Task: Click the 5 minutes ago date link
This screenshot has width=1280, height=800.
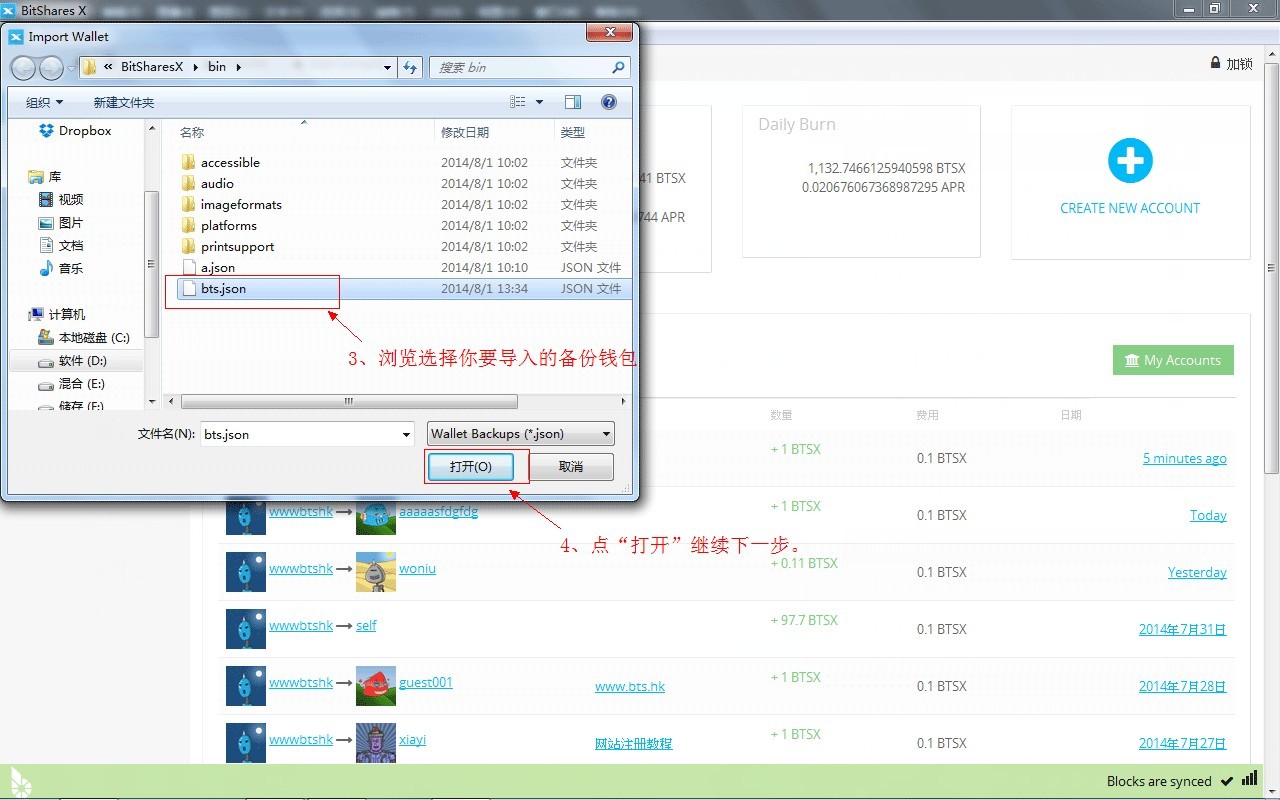Action: 1184,459
